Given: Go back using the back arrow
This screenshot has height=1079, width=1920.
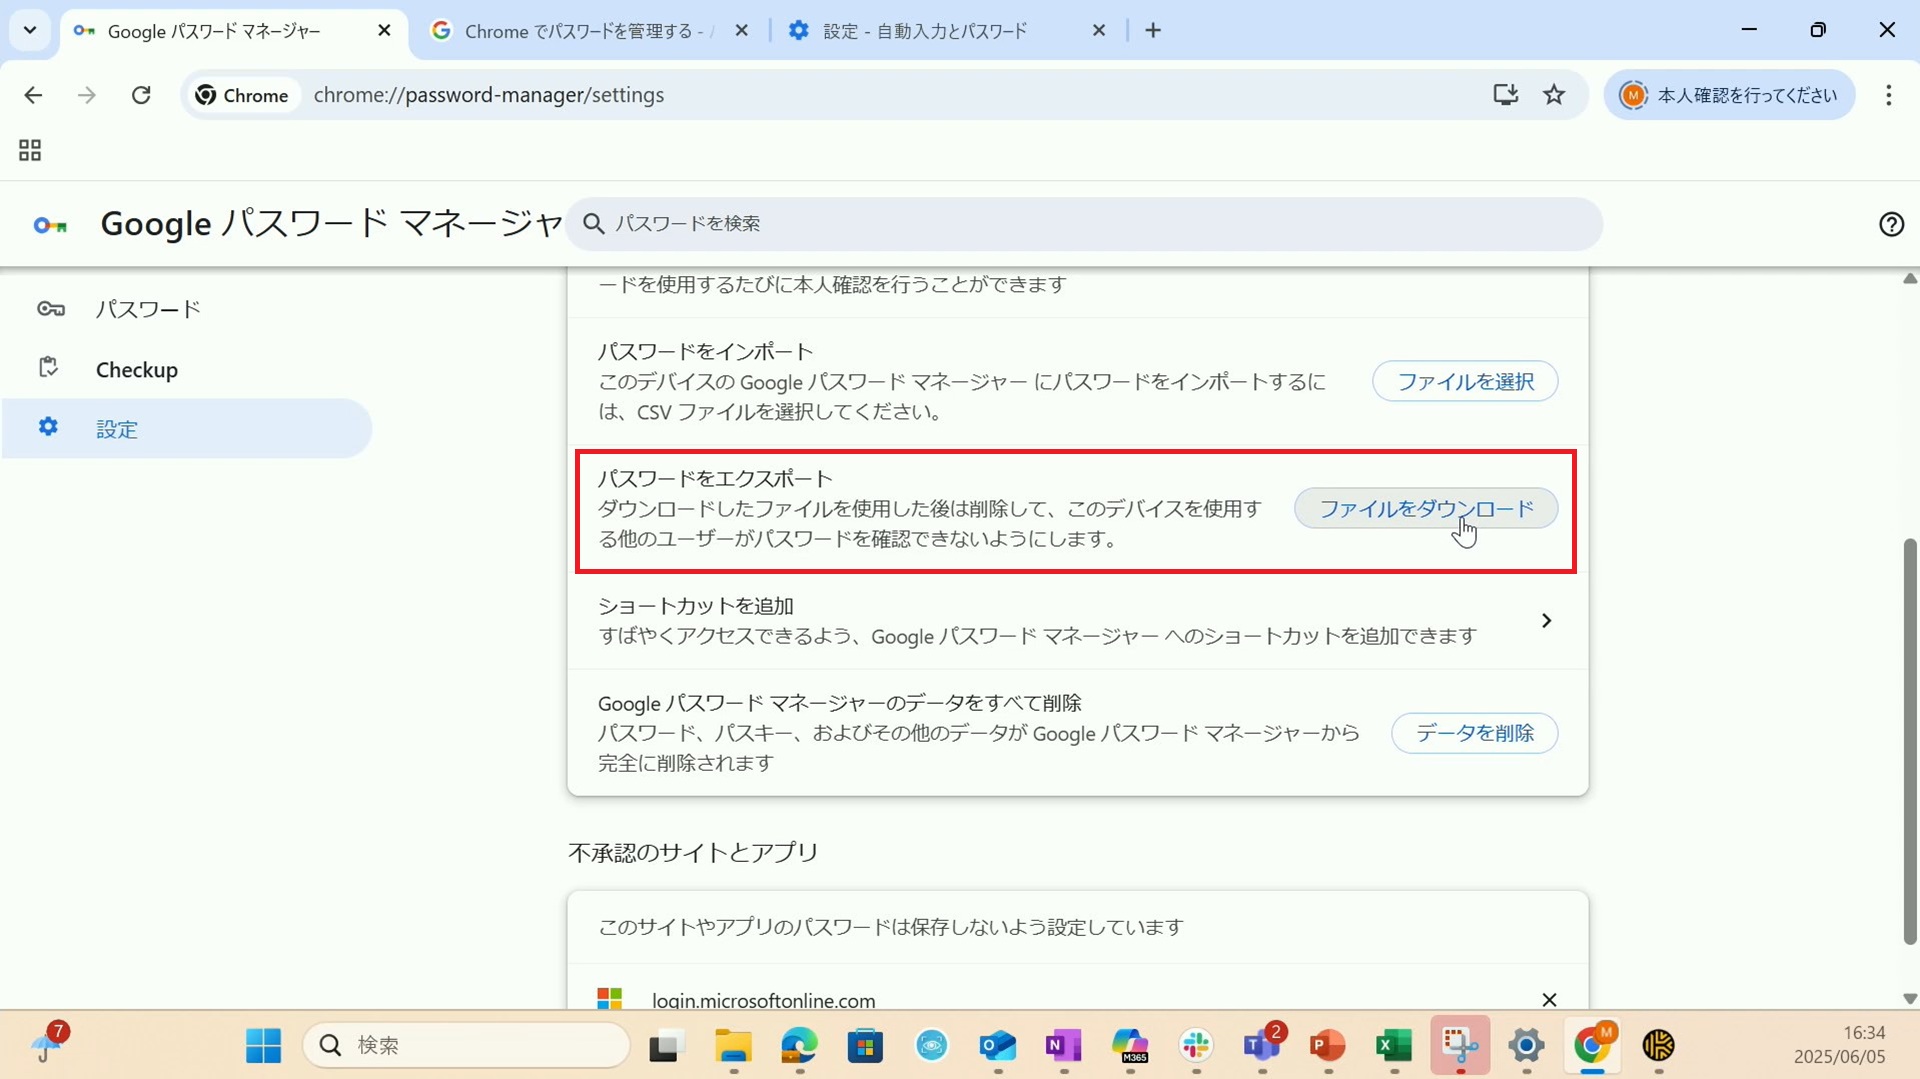Looking at the screenshot, I should (33, 95).
